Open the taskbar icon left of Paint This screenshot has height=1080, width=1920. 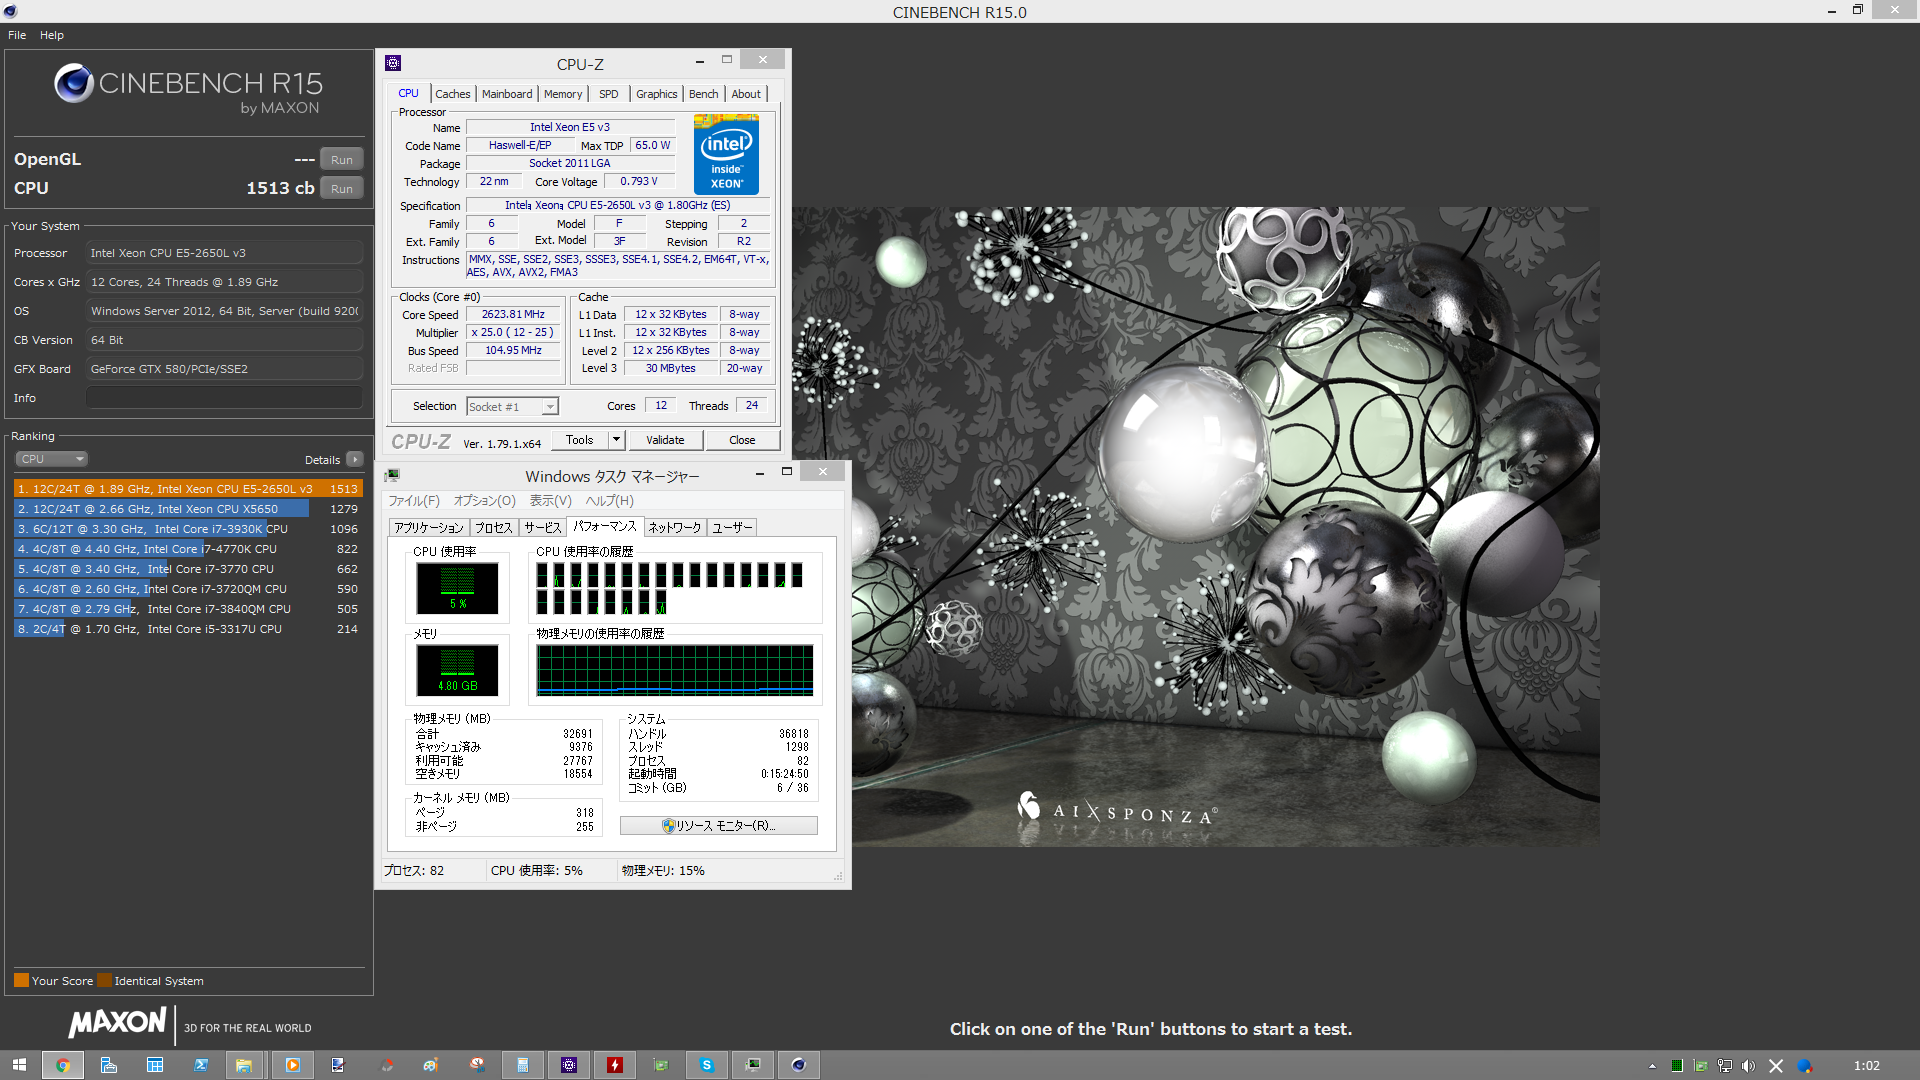point(386,1065)
